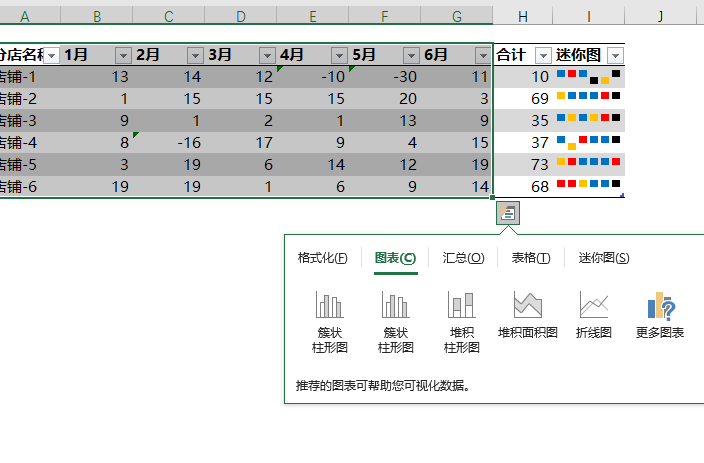
Task: Select the total cell showing 35
Action: tap(523, 120)
